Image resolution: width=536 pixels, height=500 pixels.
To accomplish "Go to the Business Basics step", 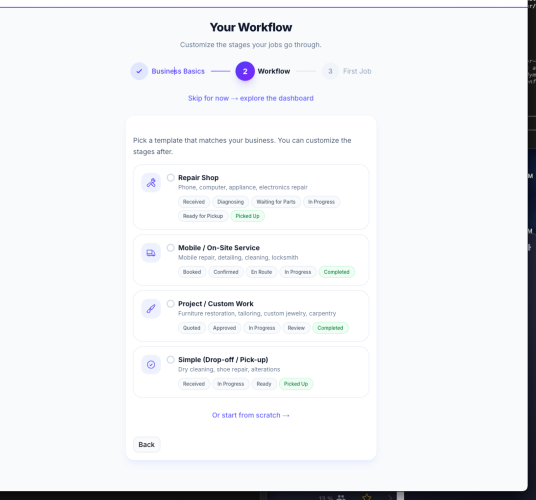I will pyautogui.click(x=178, y=71).
